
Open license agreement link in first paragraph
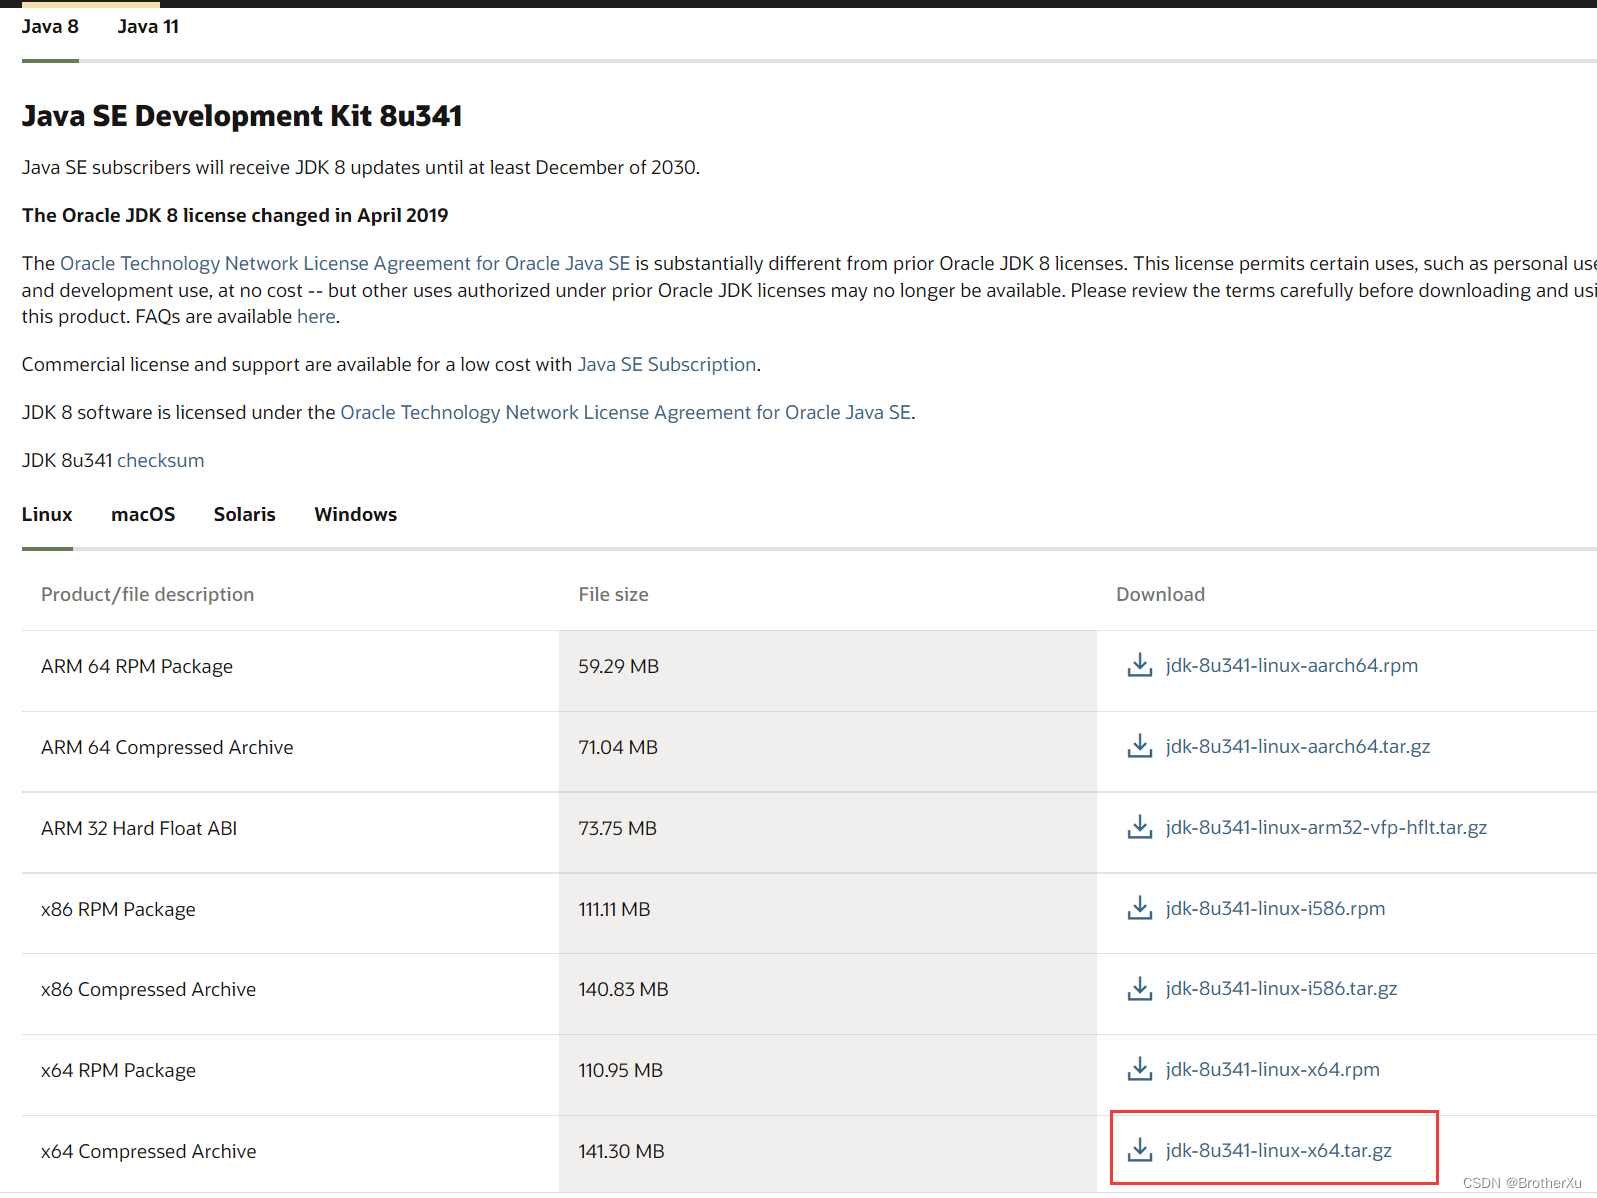[x=345, y=263]
